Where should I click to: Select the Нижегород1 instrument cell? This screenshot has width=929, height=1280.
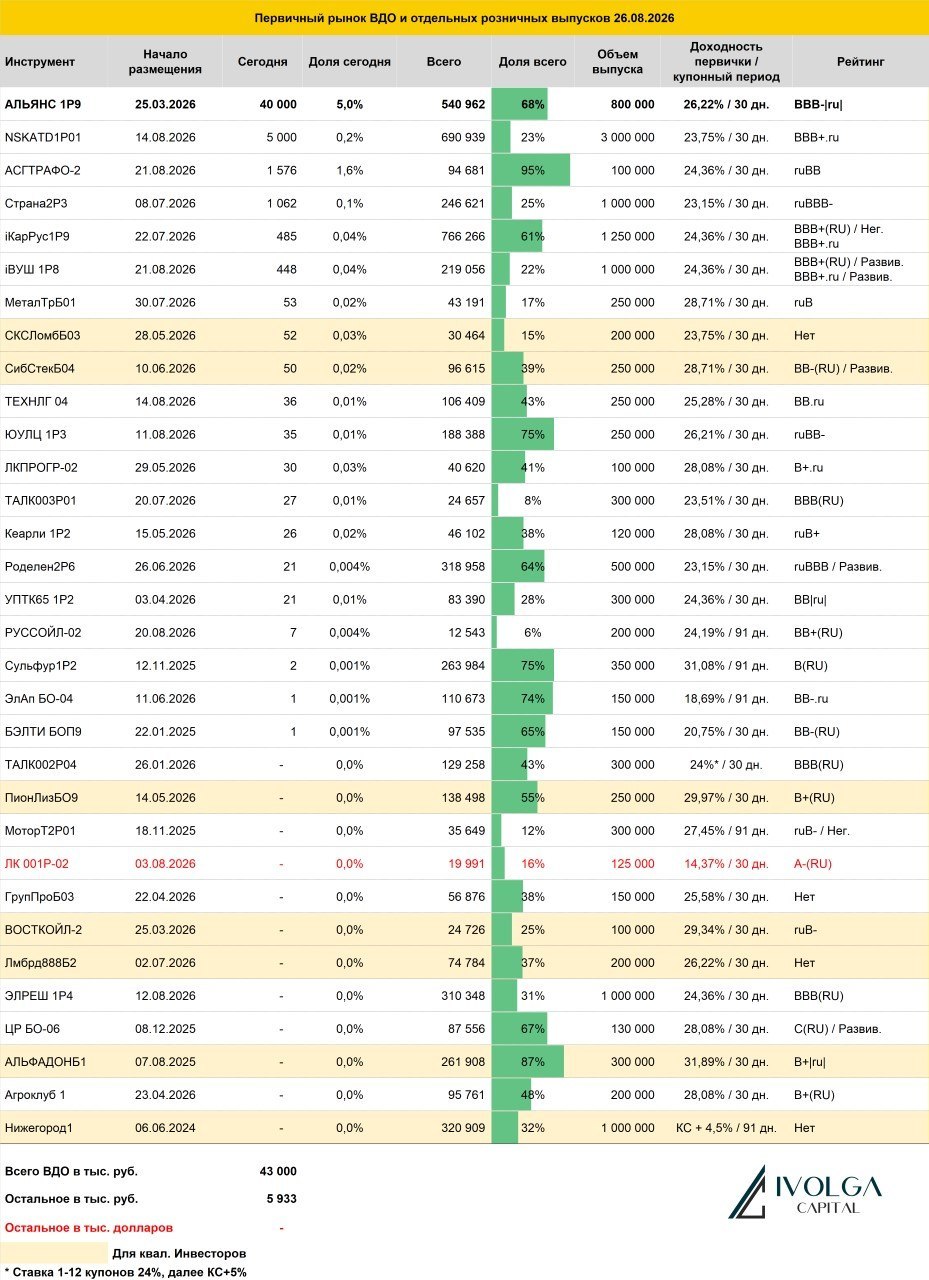tap(39, 1128)
